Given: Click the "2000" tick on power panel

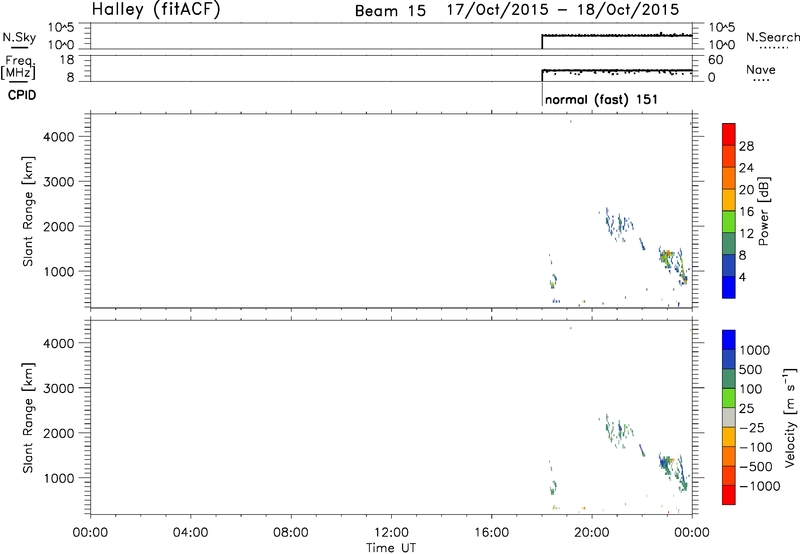Looking at the screenshot, I should (x=58, y=226).
